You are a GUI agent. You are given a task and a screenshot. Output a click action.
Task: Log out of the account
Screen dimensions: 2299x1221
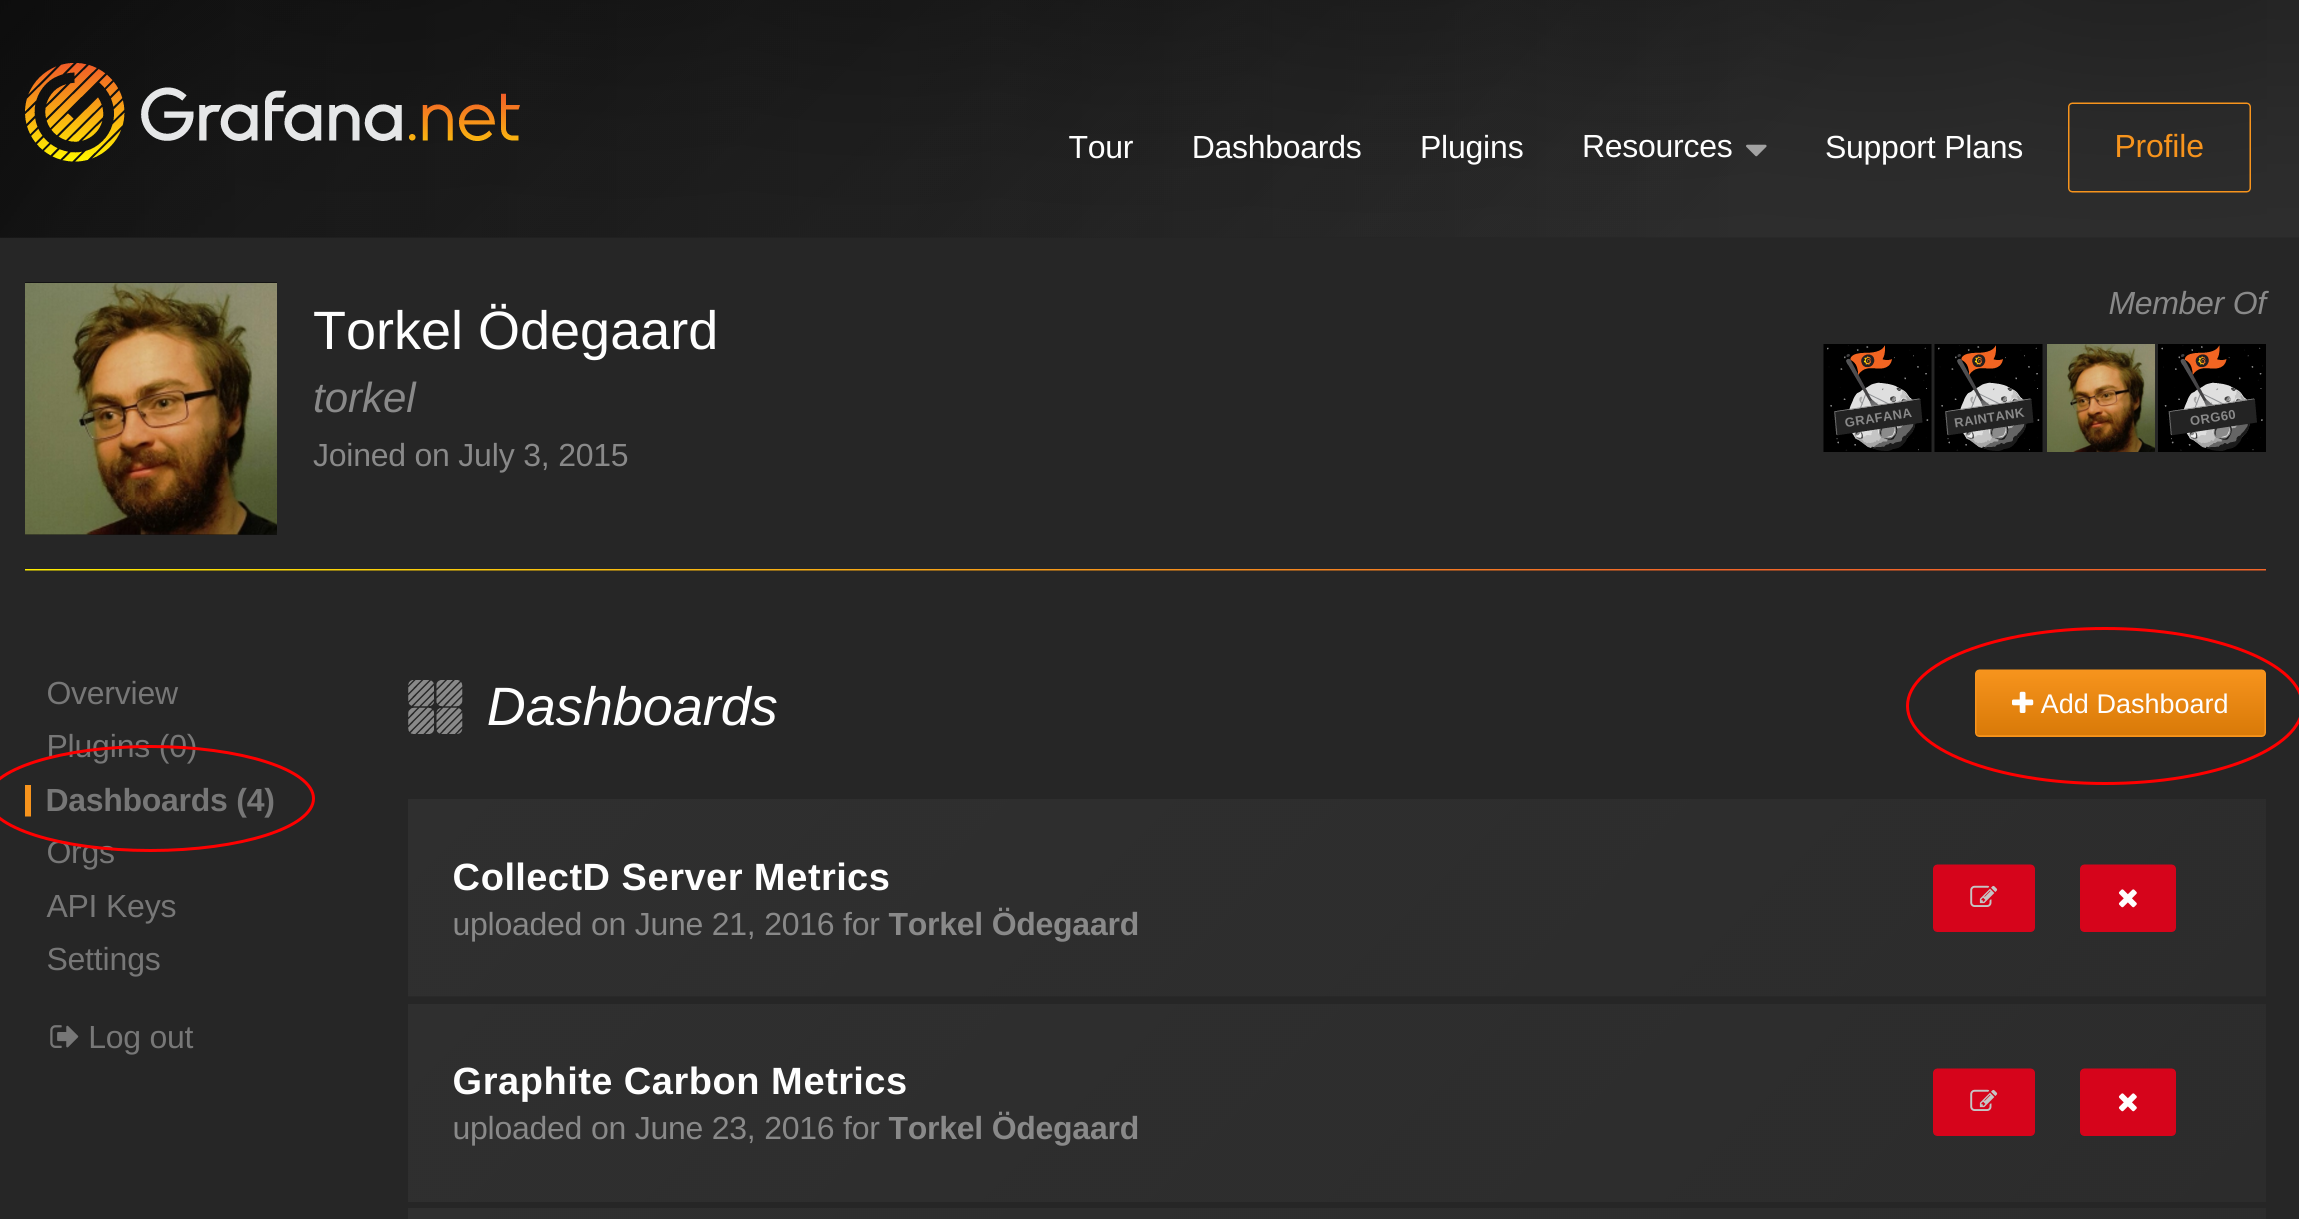(x=121, y=1037)
